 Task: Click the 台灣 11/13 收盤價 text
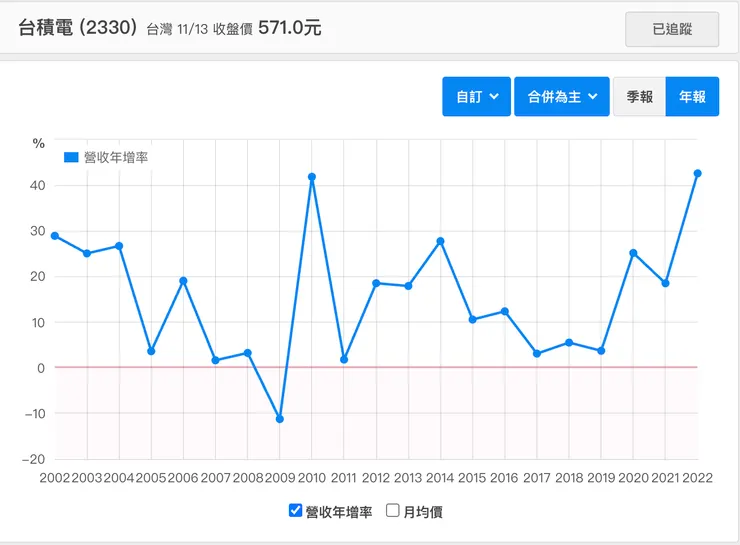click(x=200, y=29)
